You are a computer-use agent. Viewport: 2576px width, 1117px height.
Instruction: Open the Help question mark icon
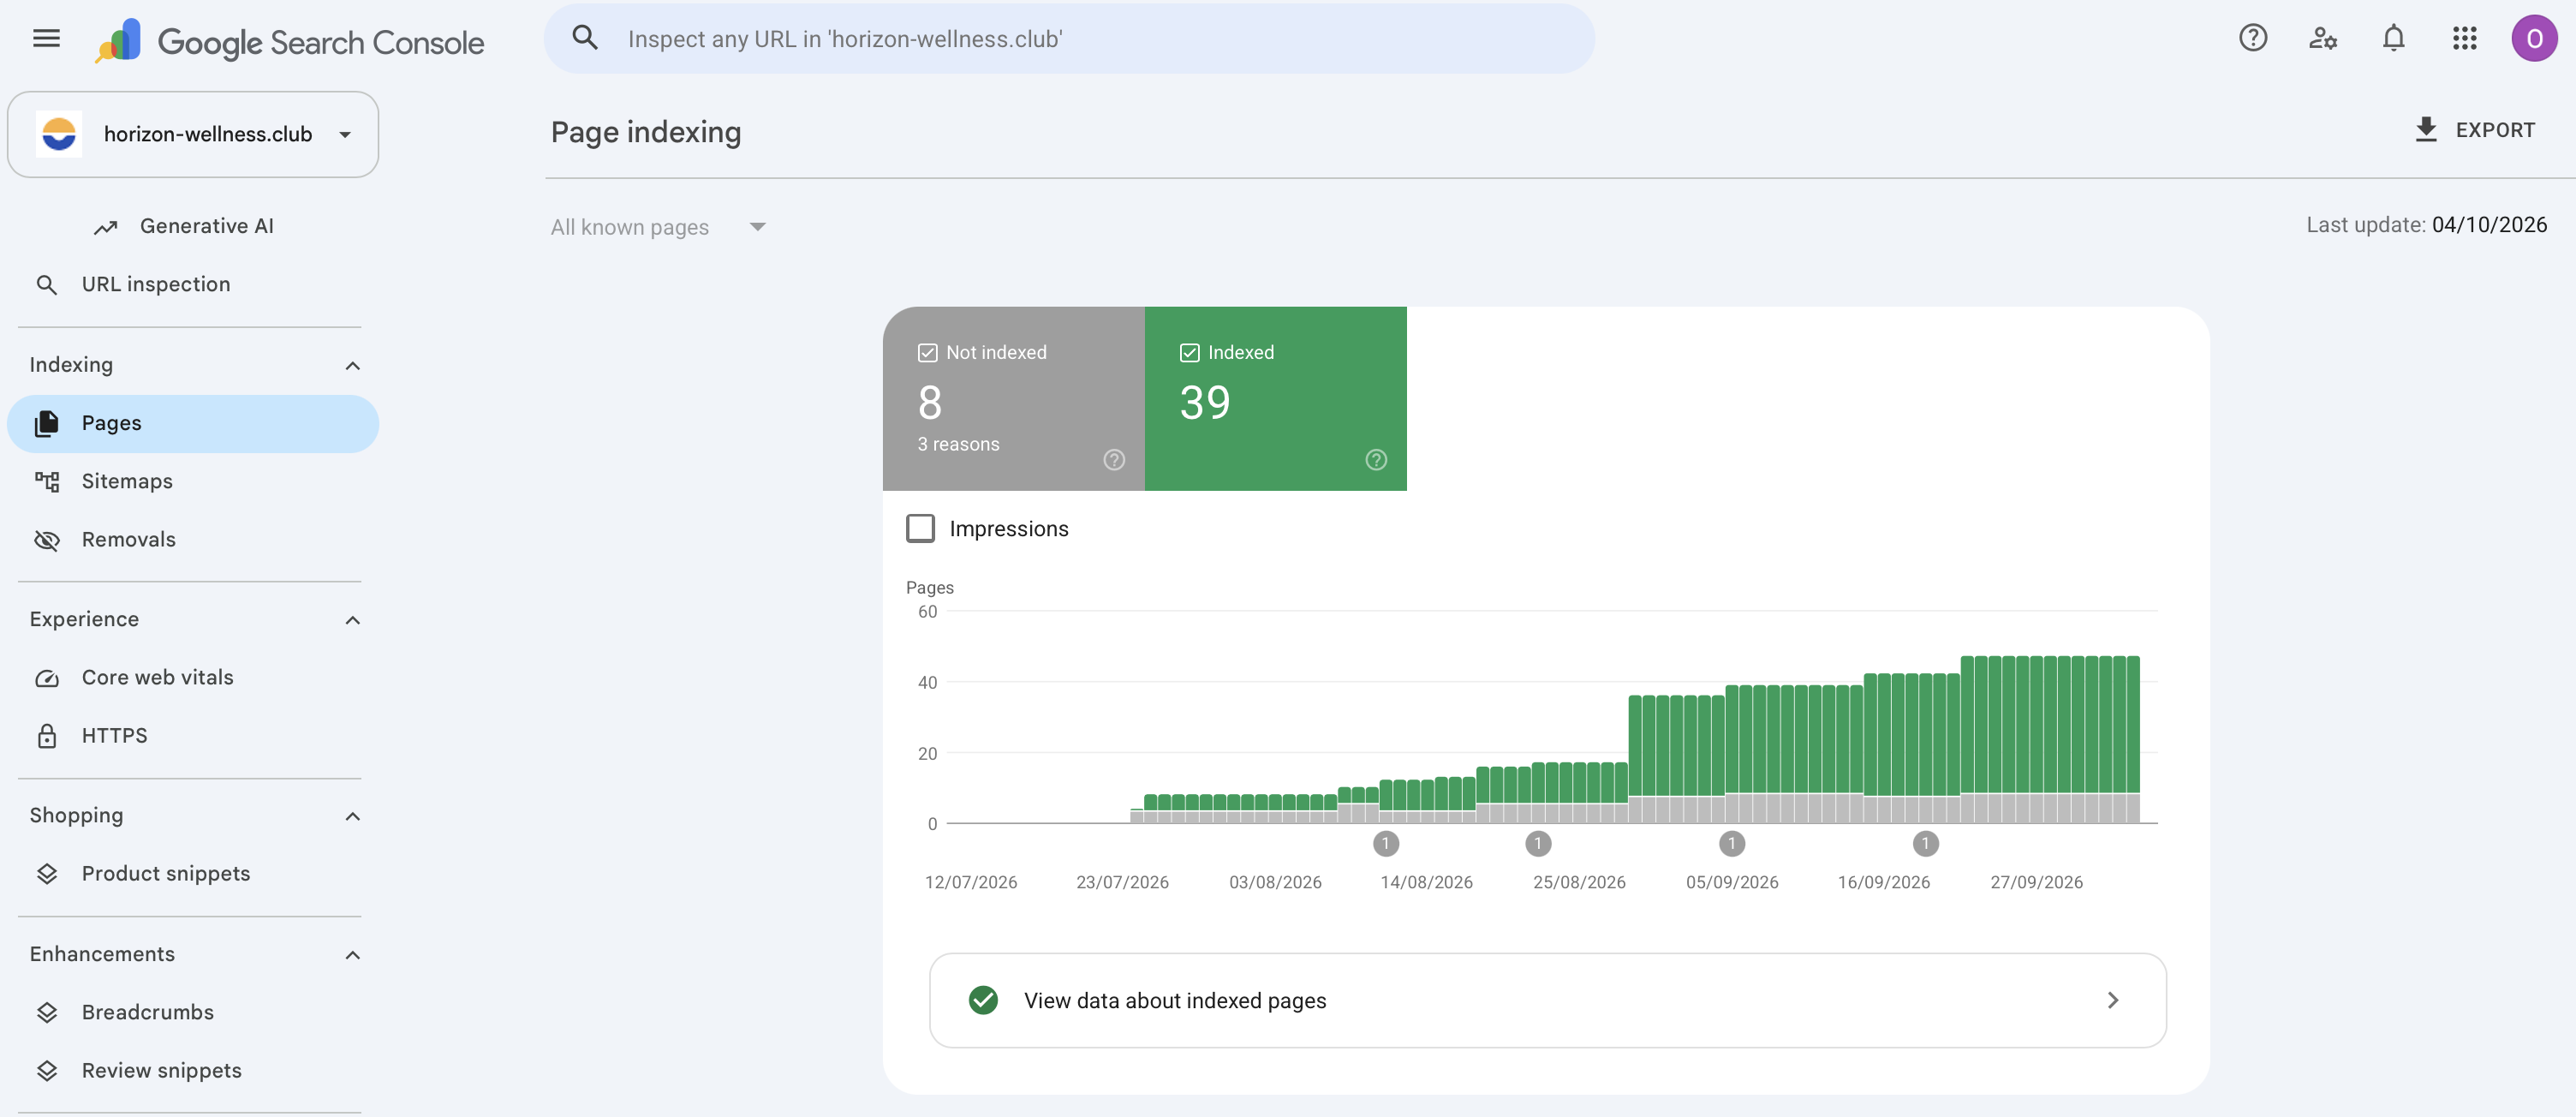(x=2252, y=39)
